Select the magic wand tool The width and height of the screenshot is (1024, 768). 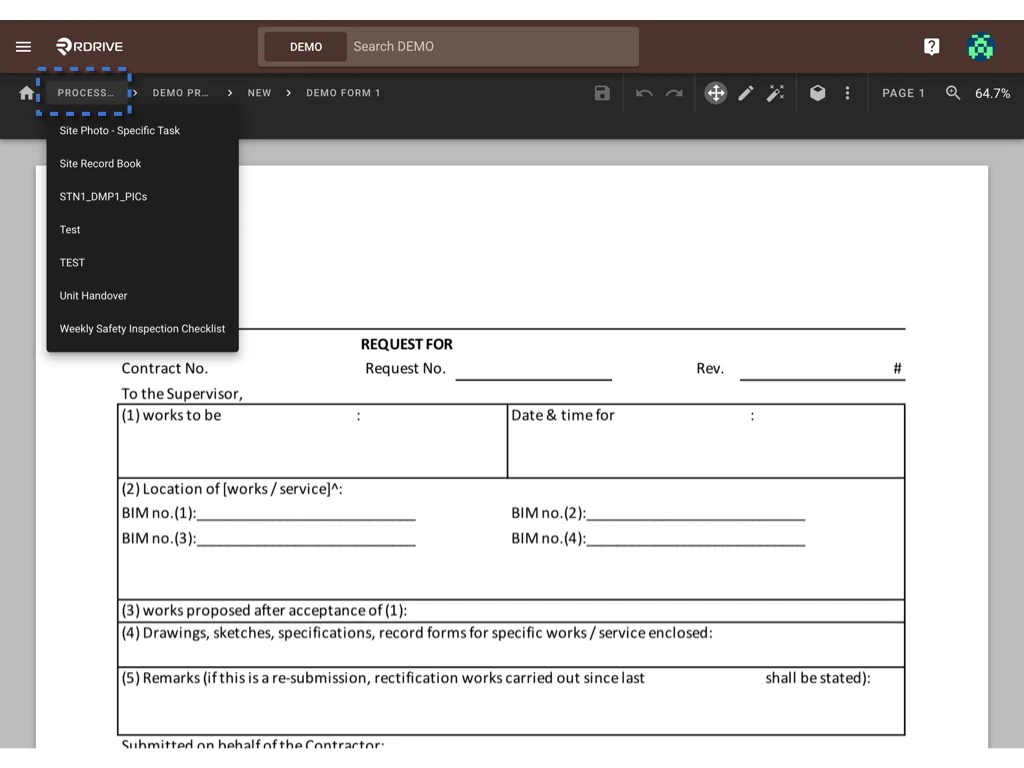point(776,92)
